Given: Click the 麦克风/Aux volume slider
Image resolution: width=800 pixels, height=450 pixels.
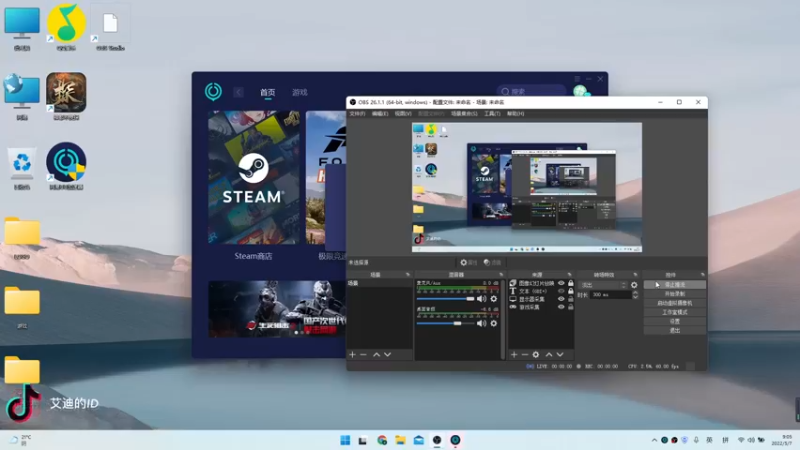Looking at the screenshot, I should 445,298.
